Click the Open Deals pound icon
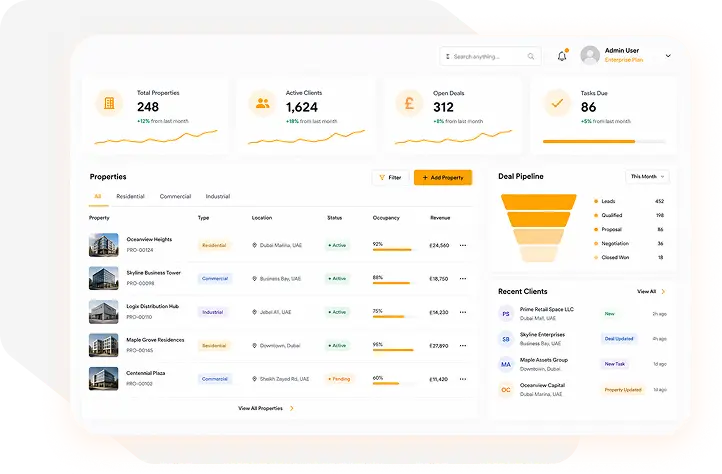The height and width of the screenshot is (474, 722). tap(409, 103)
